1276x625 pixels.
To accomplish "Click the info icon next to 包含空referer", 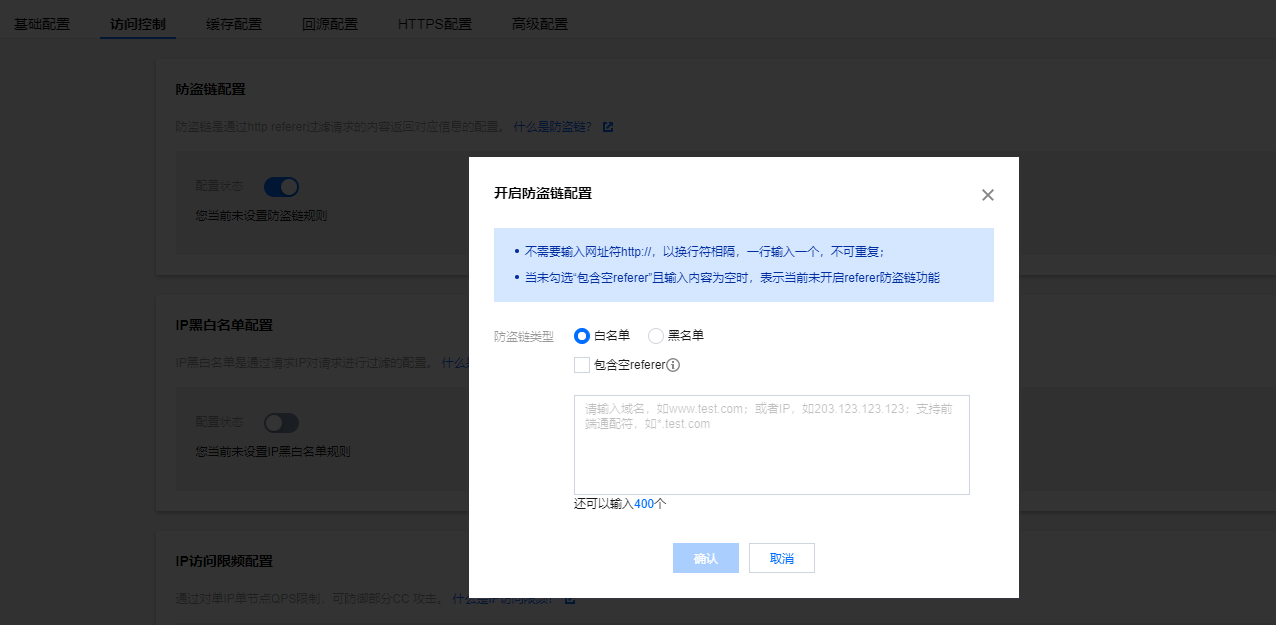I will tap(673, 365).
